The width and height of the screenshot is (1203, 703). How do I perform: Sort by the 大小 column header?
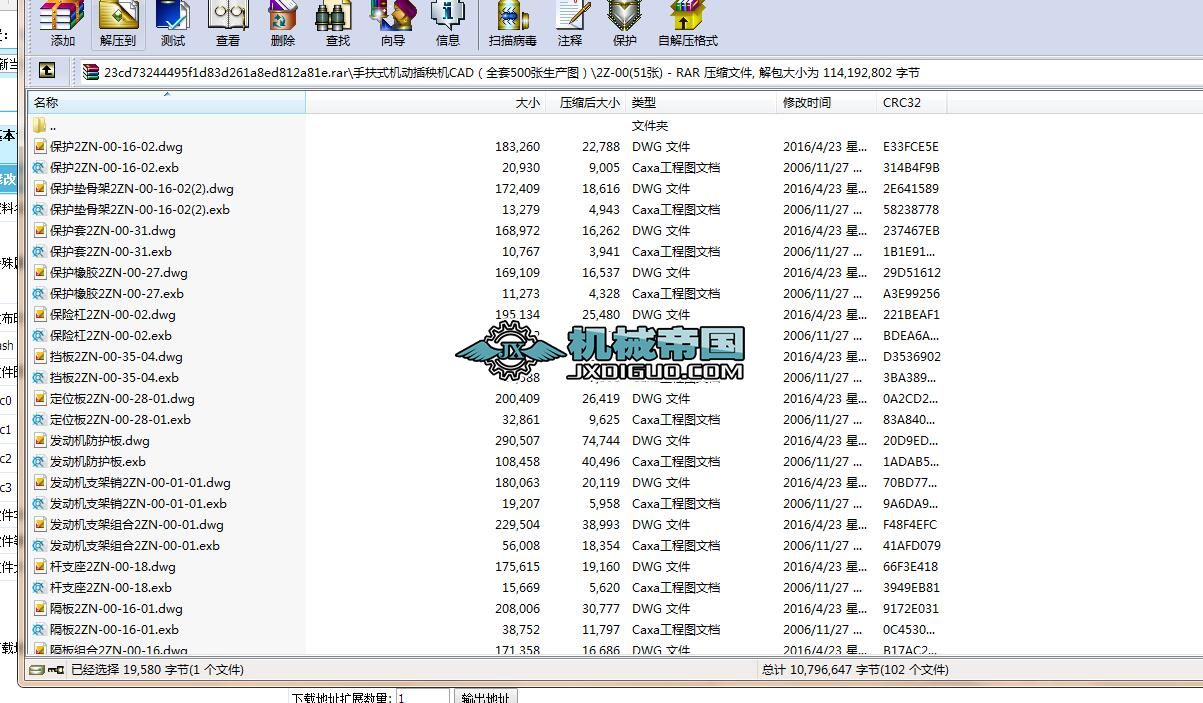[x=426, y=102]
